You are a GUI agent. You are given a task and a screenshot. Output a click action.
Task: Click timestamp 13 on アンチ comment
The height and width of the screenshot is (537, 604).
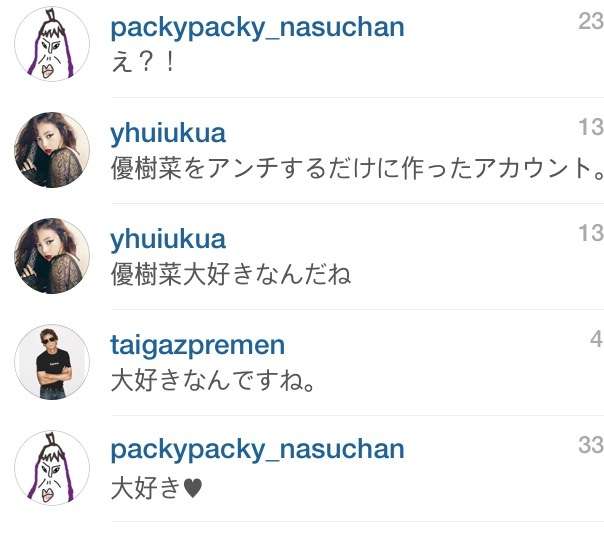[591, 127]
